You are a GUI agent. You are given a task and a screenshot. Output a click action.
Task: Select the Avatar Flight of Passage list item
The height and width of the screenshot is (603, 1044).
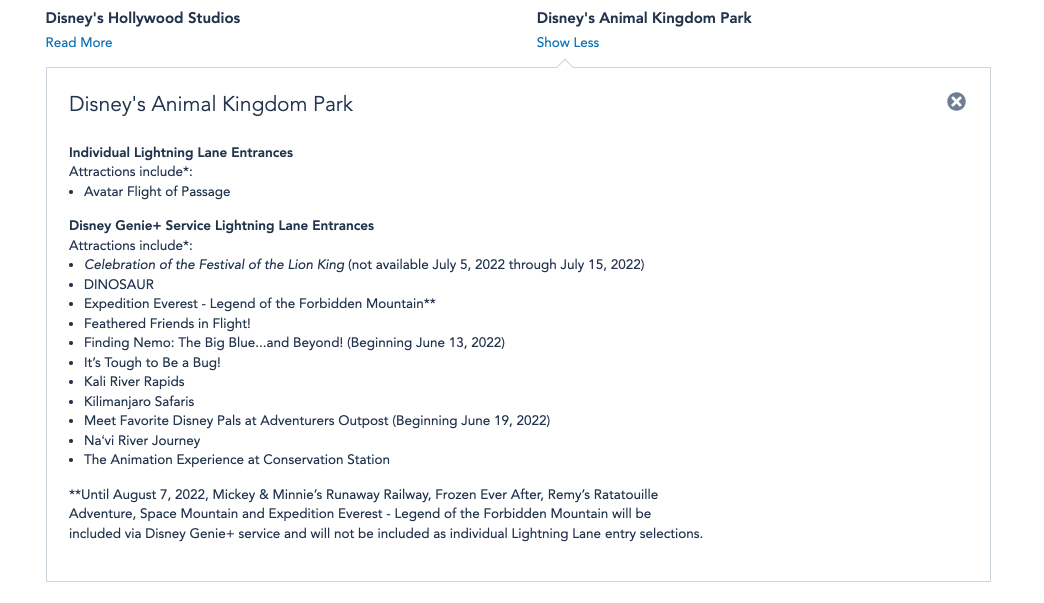pyautogui.click(x=157, y=191)
